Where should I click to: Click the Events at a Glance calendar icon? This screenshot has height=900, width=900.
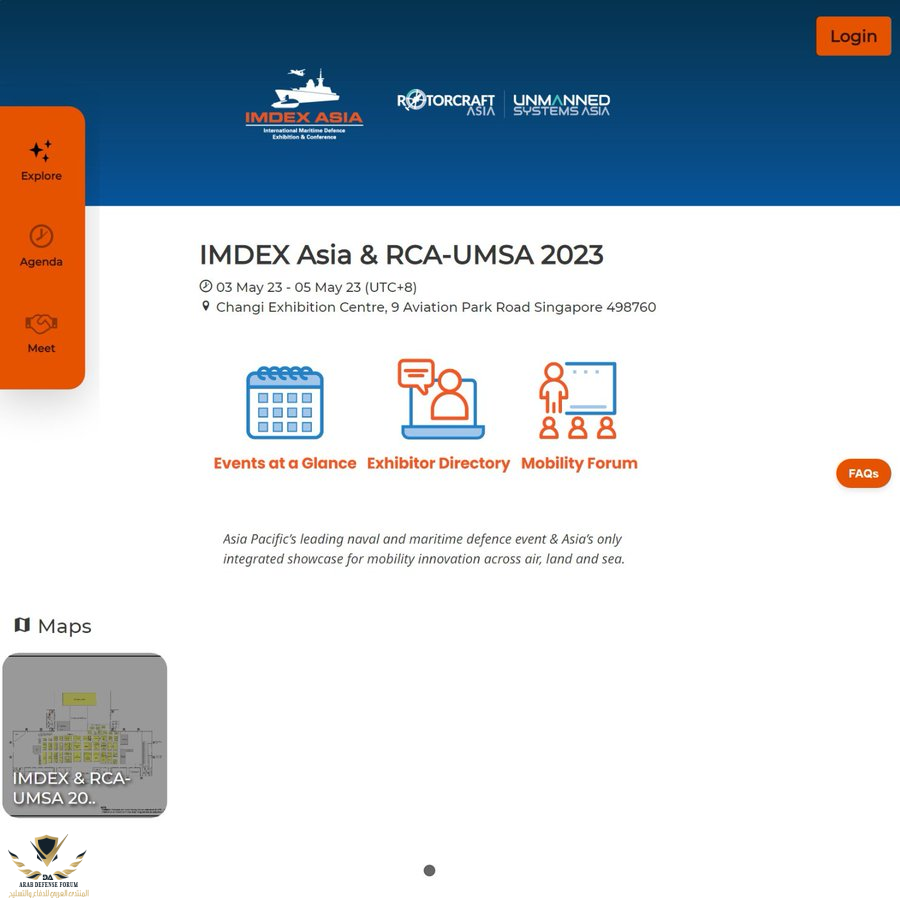pyautogui.click(x=285, y=402)
